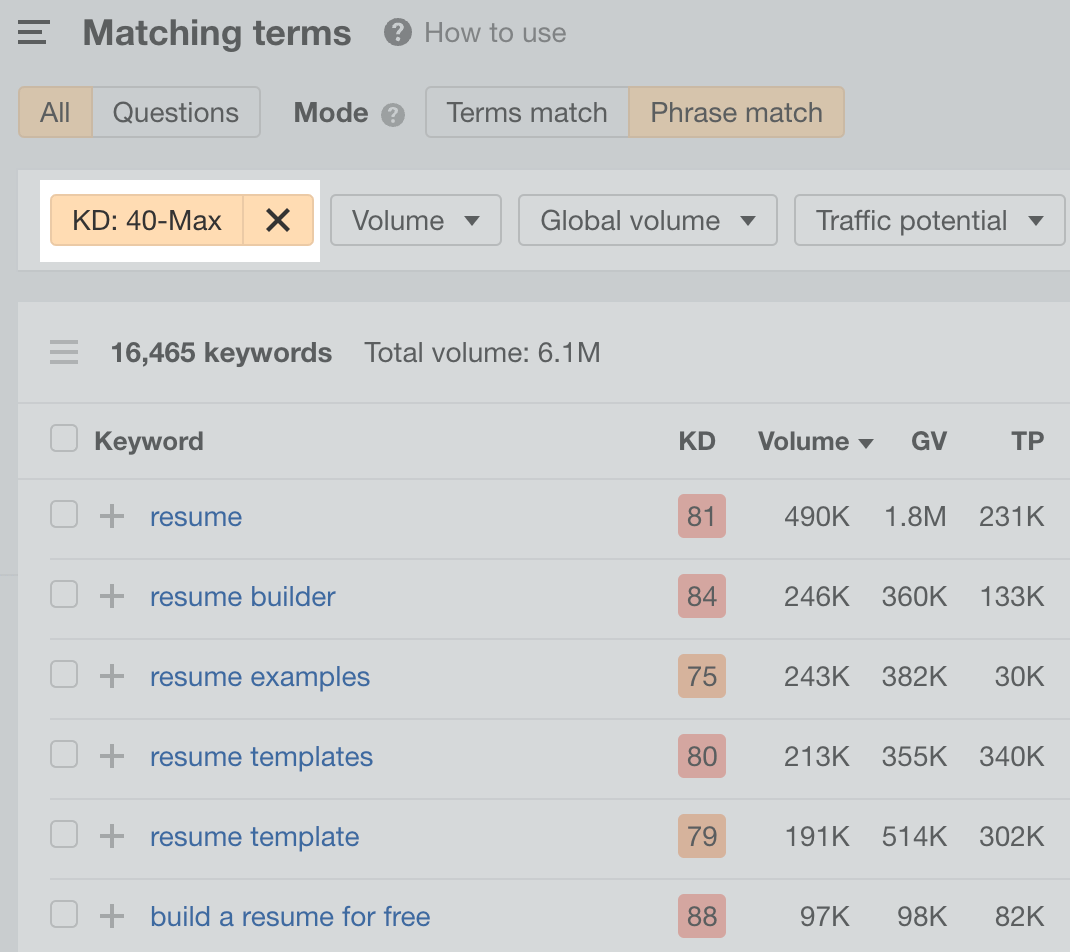
Task: Open the report view options icon above keywords count
Action: click(x=63, y=352)
